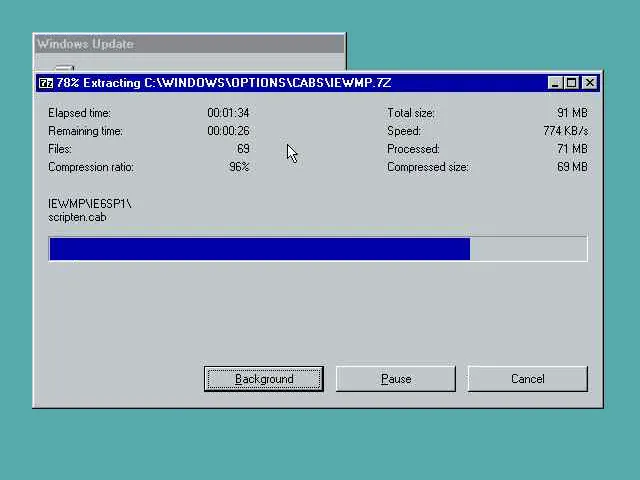This screenshot has width=640, height=480.
Task: Click the Speed label
Action: coord(404,131)
